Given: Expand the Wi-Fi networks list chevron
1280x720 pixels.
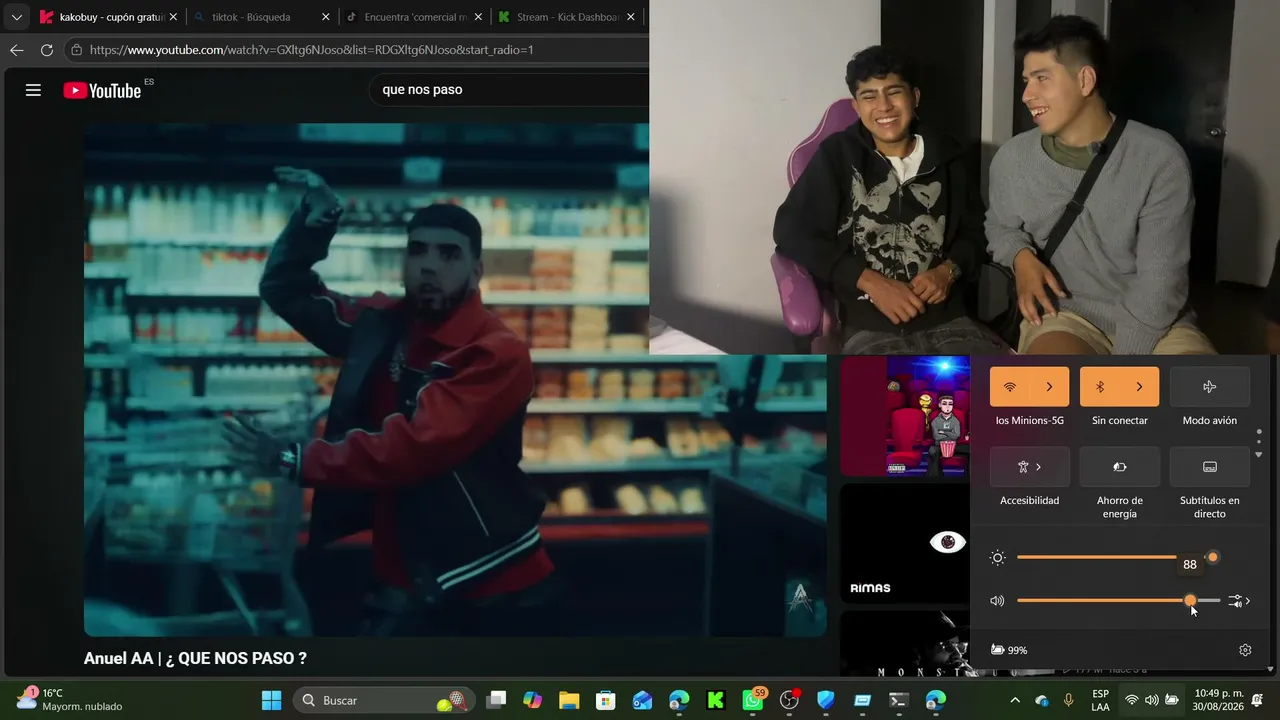Looking at the screenshot, I should 1049,387.
